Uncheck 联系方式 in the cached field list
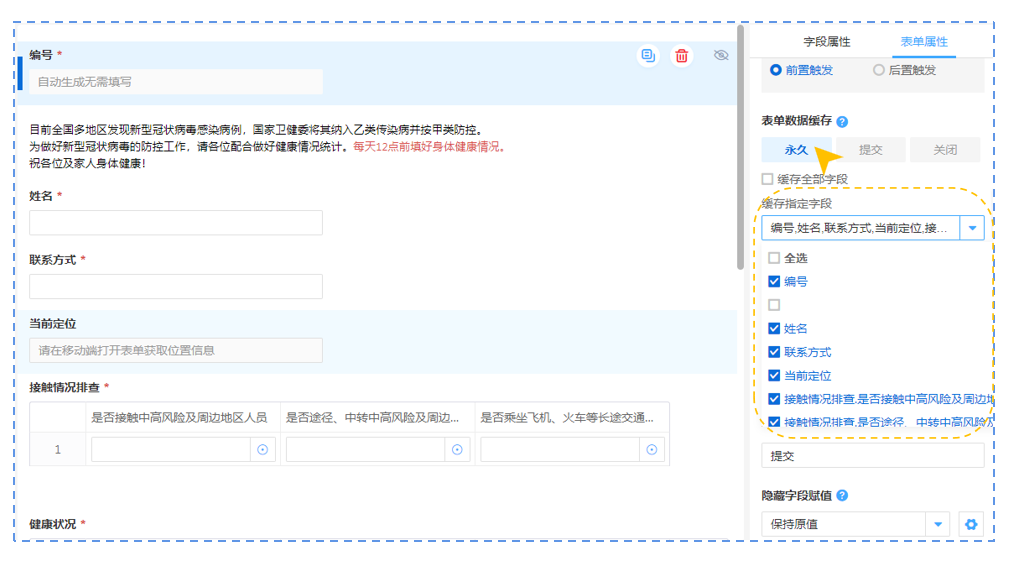This screenshot has width=1014, height=561. tap(774, 352)
